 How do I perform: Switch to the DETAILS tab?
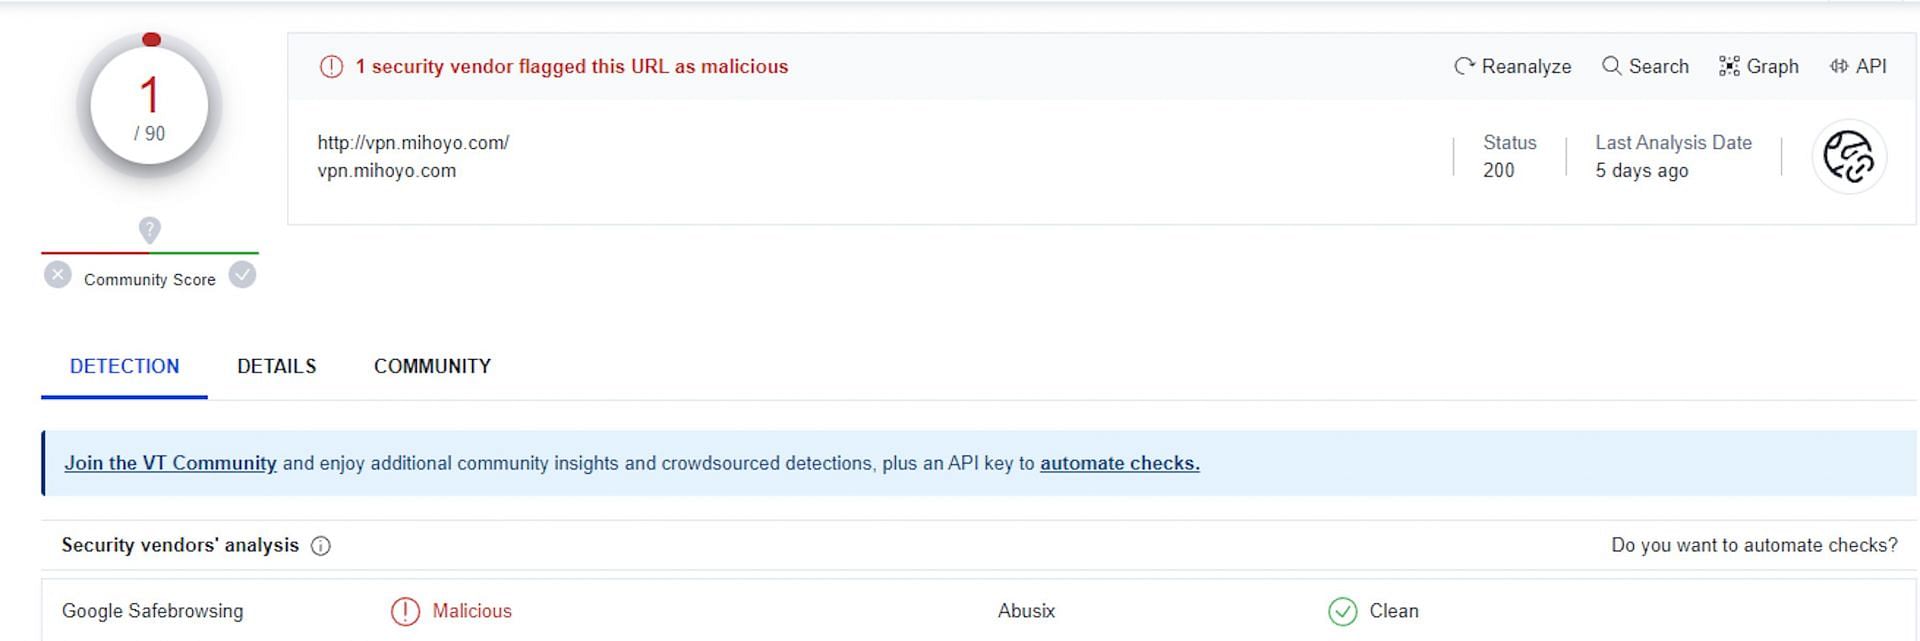[276, 366]
